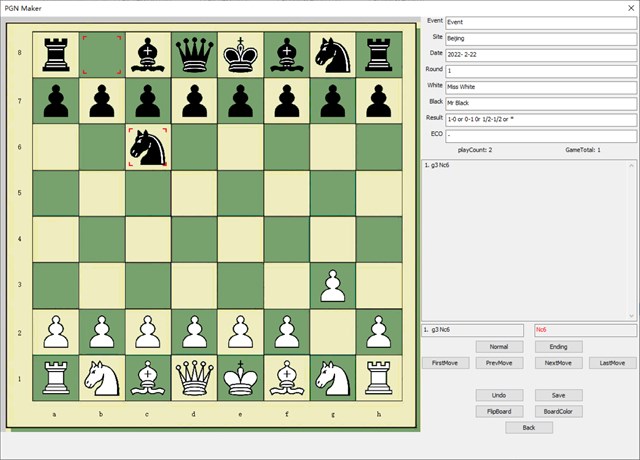Viewport: 640px width, 460px height.
Task: Select the black bishop on f8
Action: [x=287, y=55]
